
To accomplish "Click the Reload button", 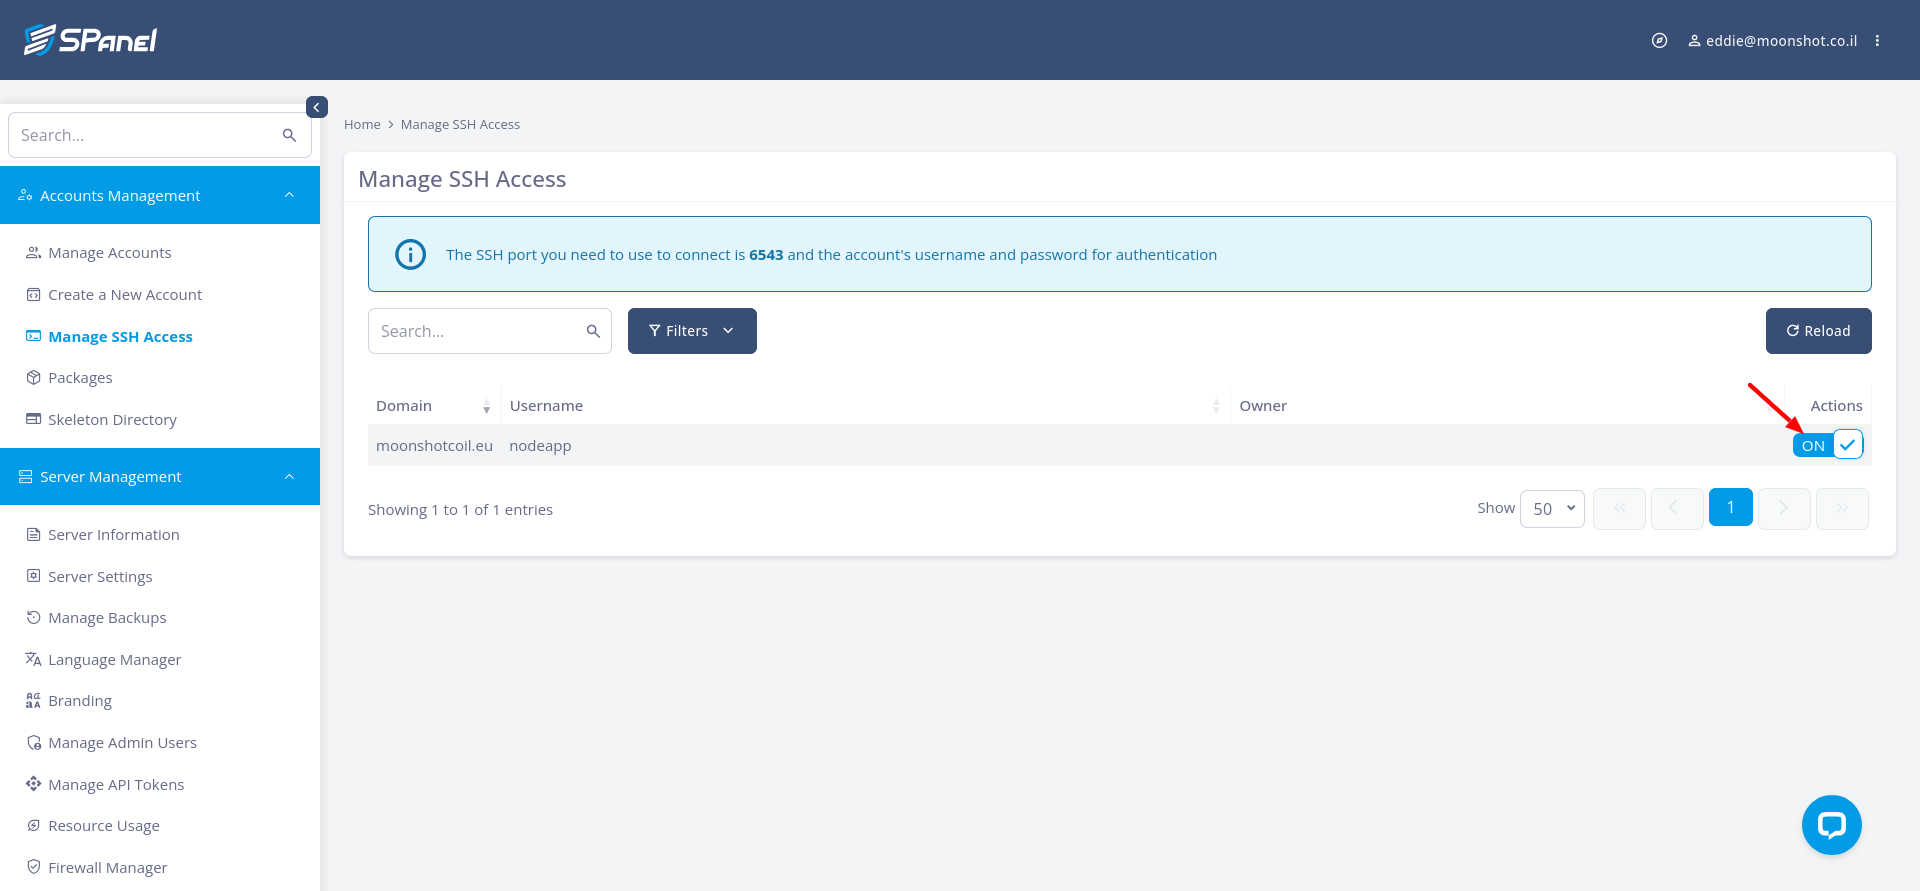I will [1818, 331].
